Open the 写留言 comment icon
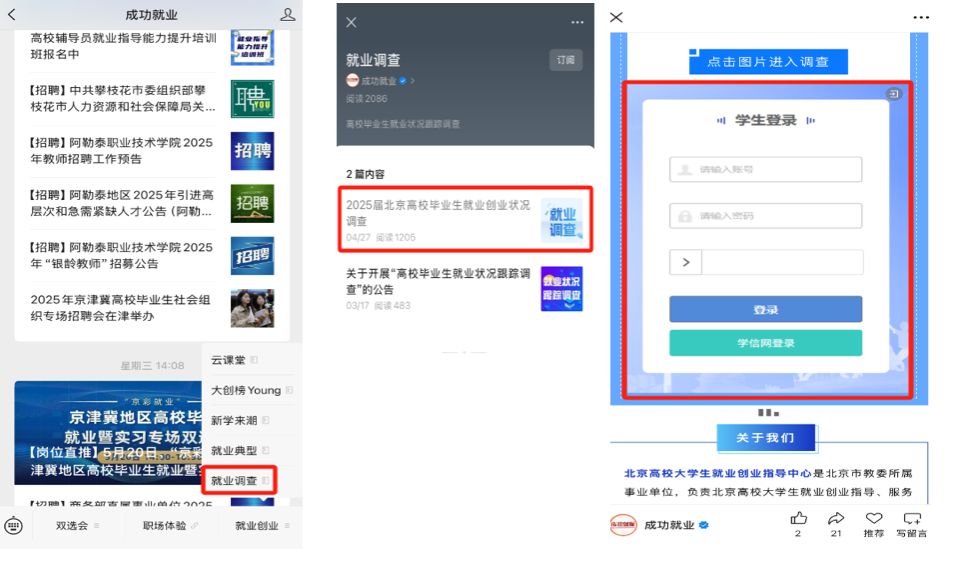This screenshot has height=579, width=968. 911,518
